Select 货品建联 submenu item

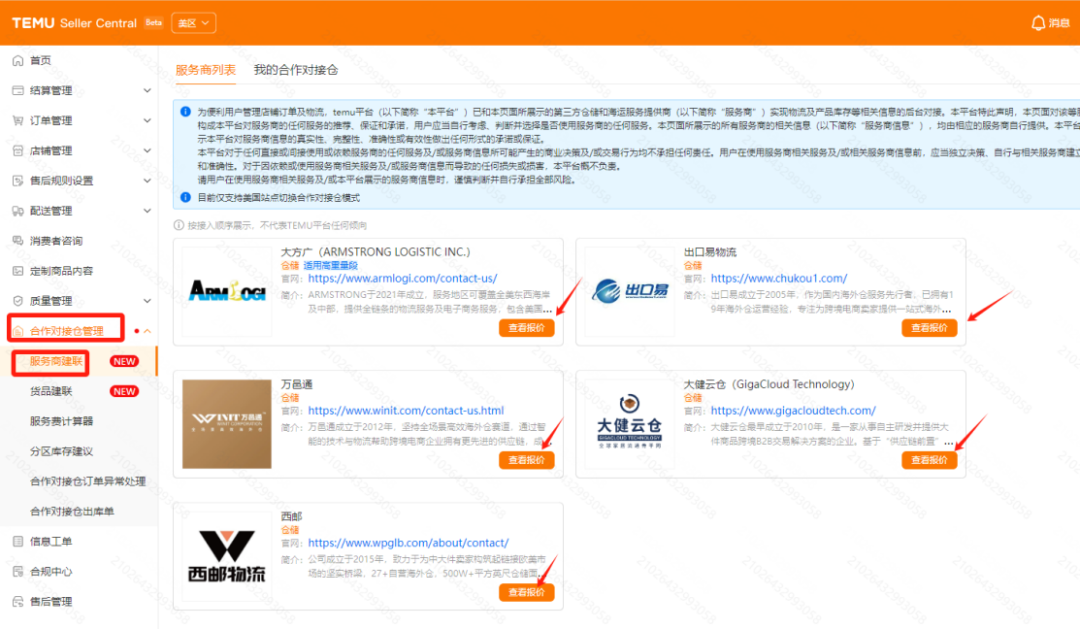coord(51,391)
